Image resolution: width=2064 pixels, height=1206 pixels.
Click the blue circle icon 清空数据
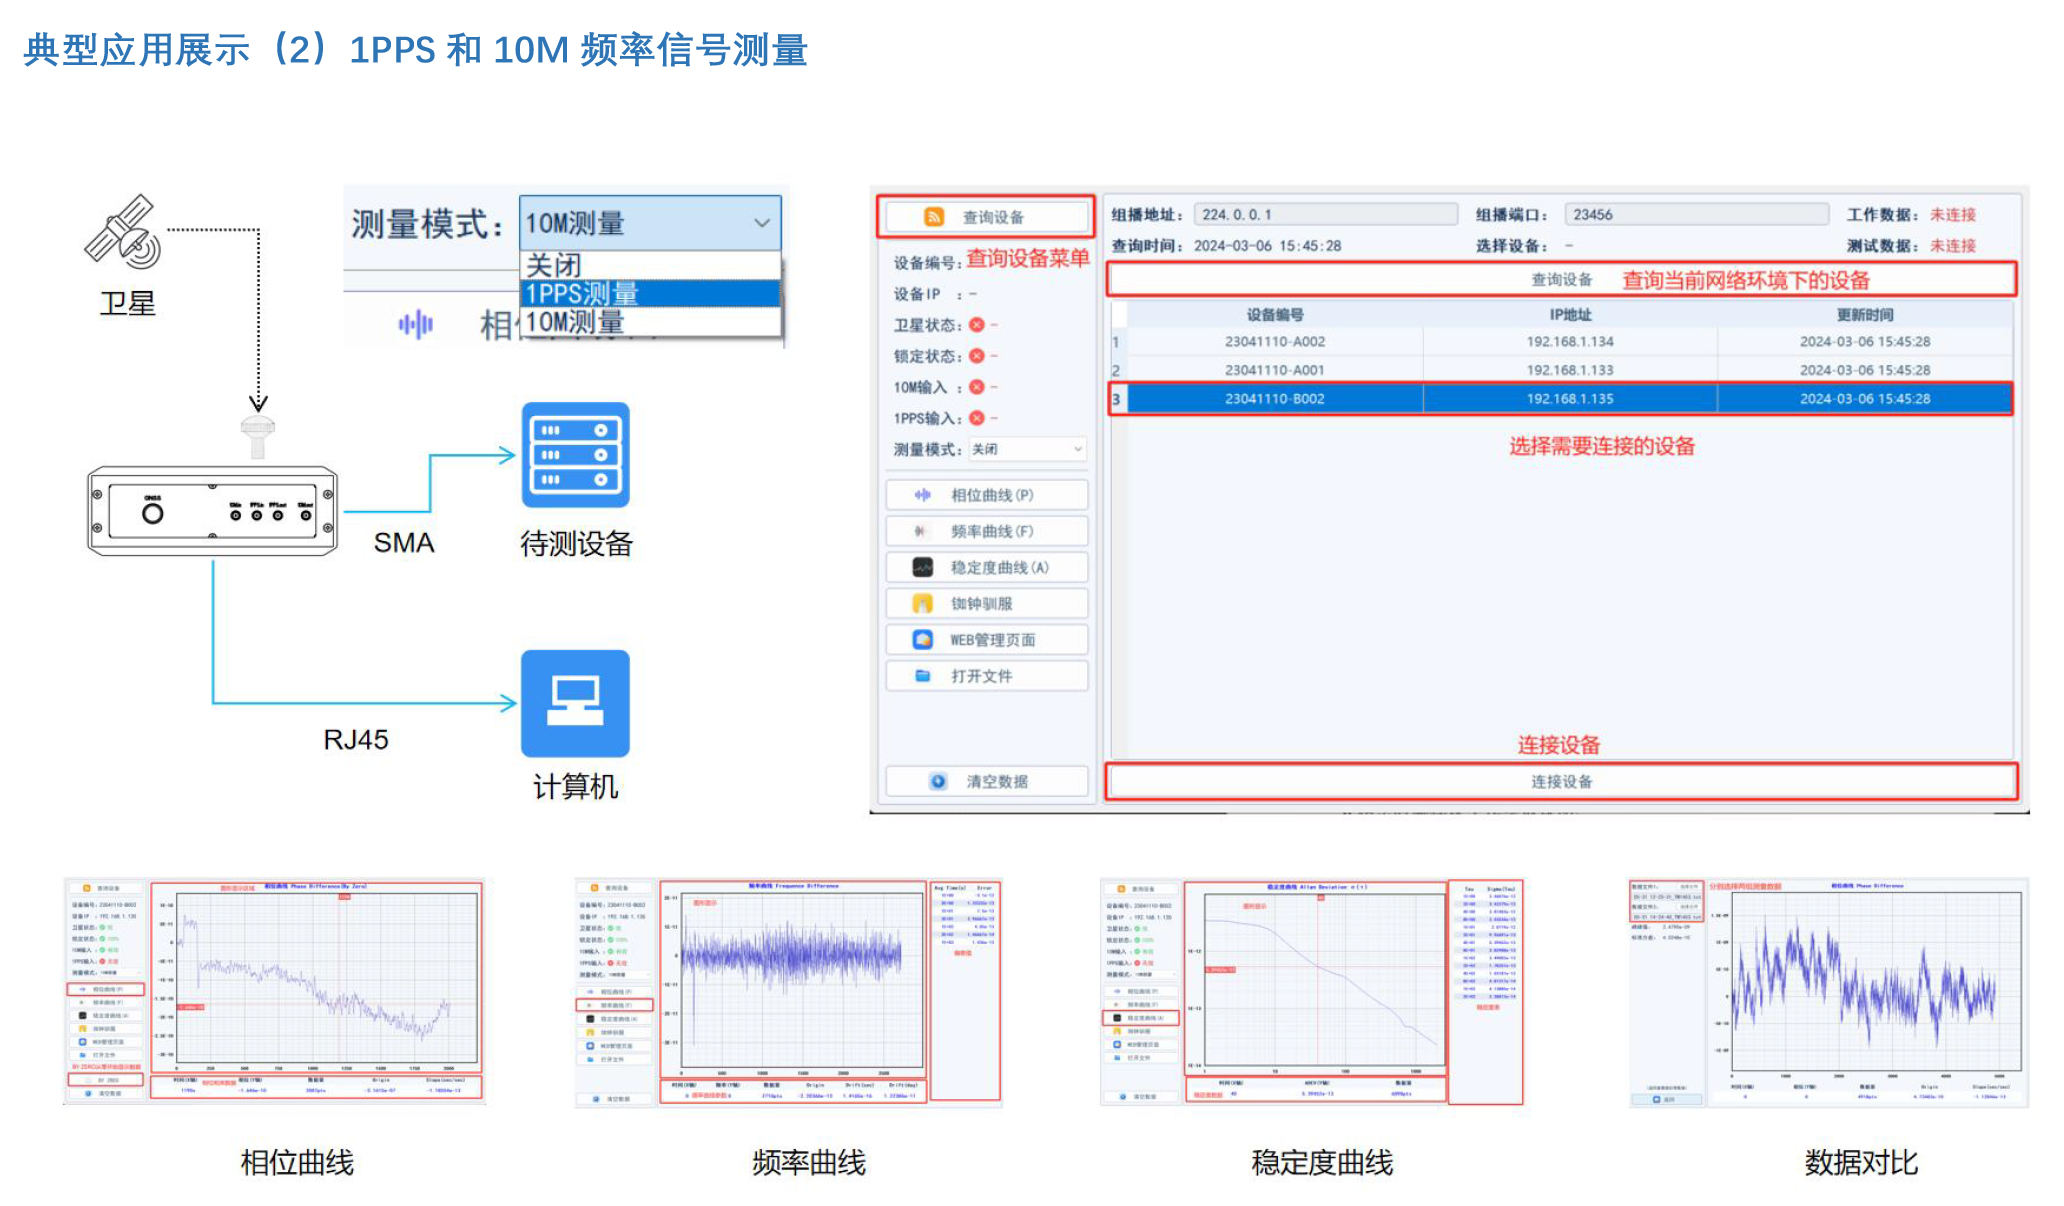[x=938, y=782]
